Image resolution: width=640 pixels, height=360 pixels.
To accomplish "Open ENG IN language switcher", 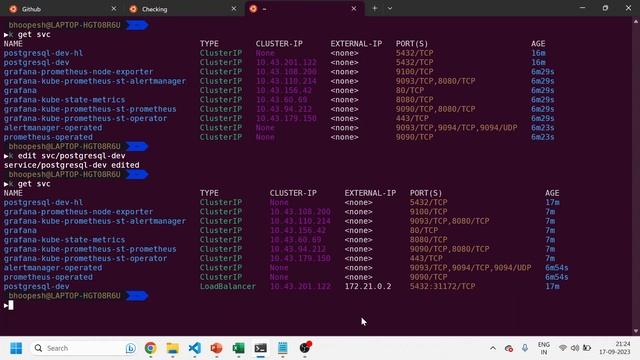I will tap(544, 348).
